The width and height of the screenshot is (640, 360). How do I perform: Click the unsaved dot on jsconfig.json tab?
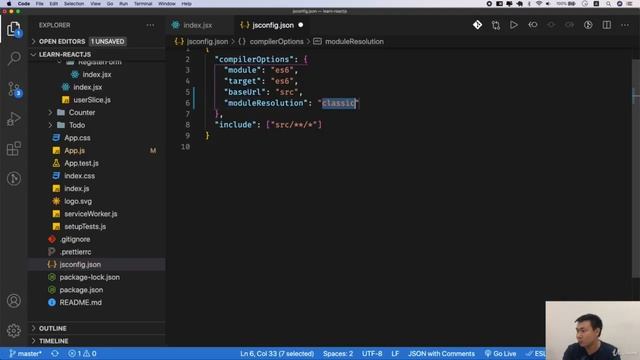coord(301,25)
